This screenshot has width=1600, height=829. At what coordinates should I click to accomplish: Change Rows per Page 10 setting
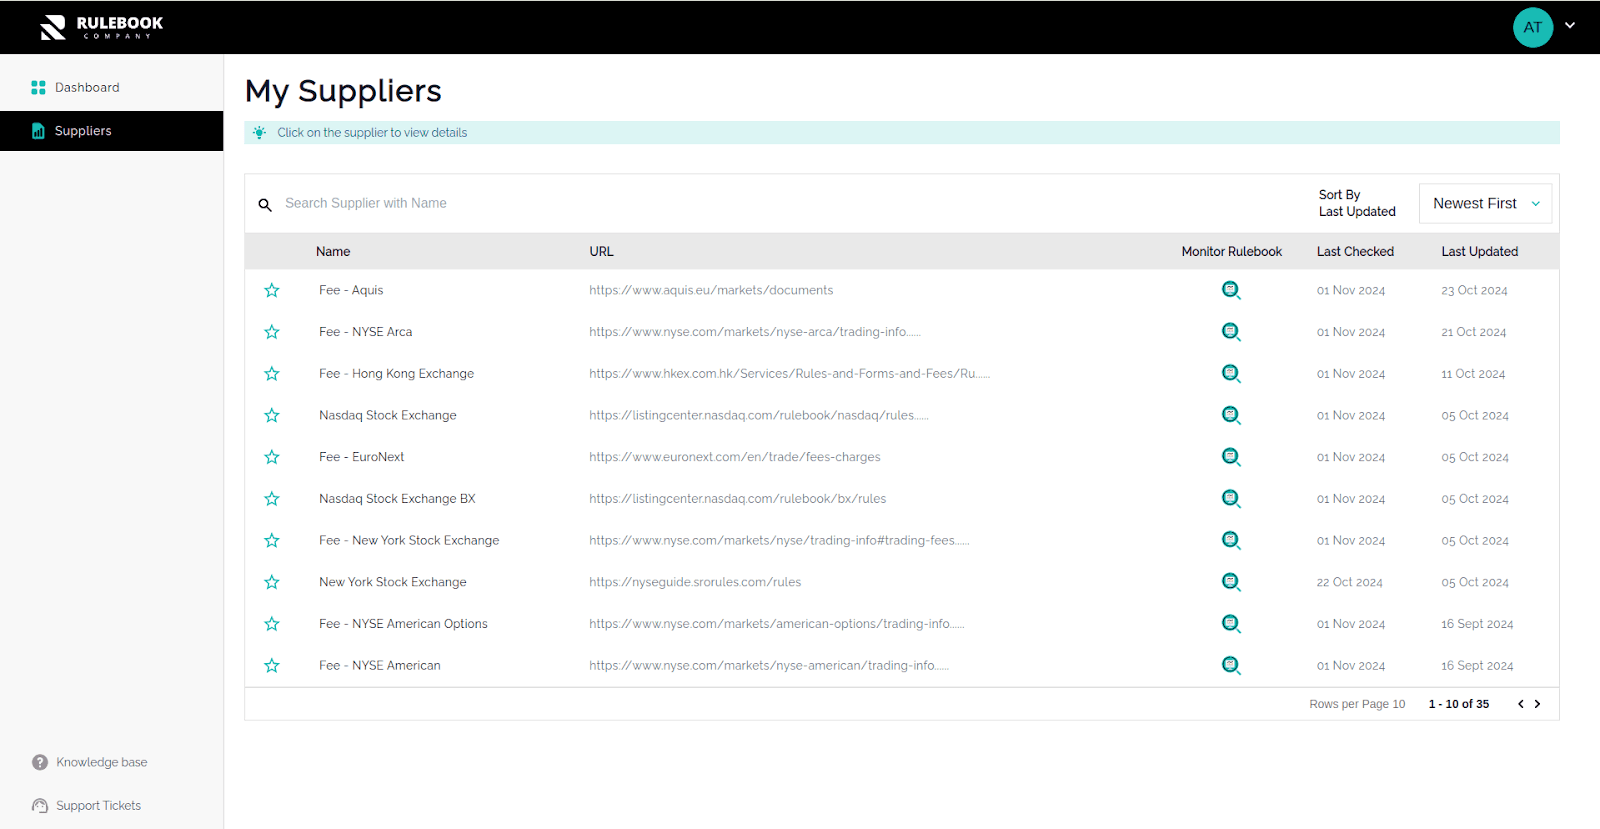point(1357,704)
